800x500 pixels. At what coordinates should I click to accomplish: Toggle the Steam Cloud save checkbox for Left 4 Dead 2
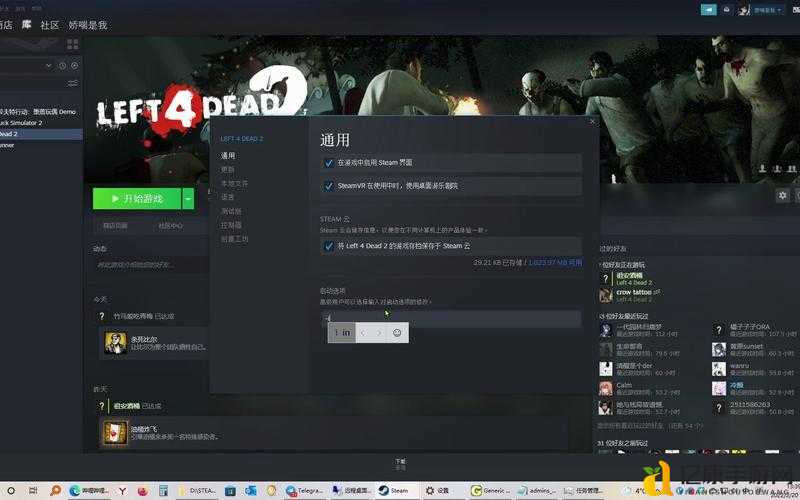[x=329, y=246]
